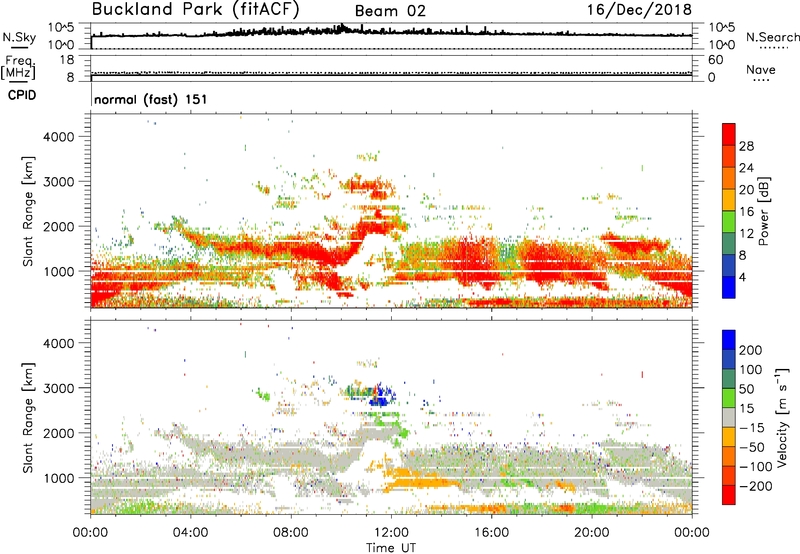800x554 pixels.
Task: Click the 'Beam 02' label
Action: 390,11
